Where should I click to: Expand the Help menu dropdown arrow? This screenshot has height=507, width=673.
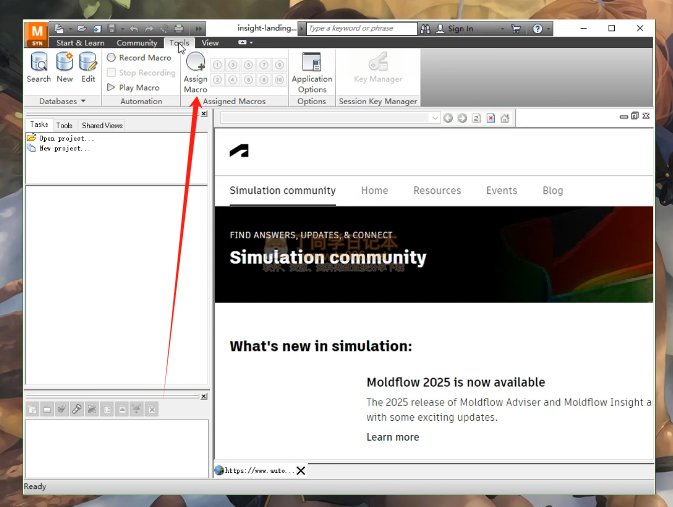(x=549, y=29)
